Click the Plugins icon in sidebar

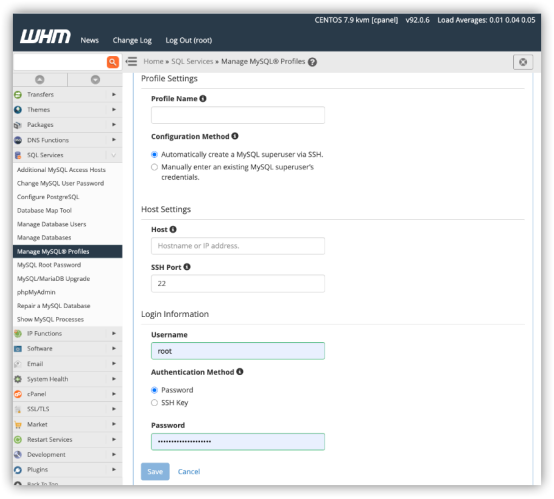[18, 470]
